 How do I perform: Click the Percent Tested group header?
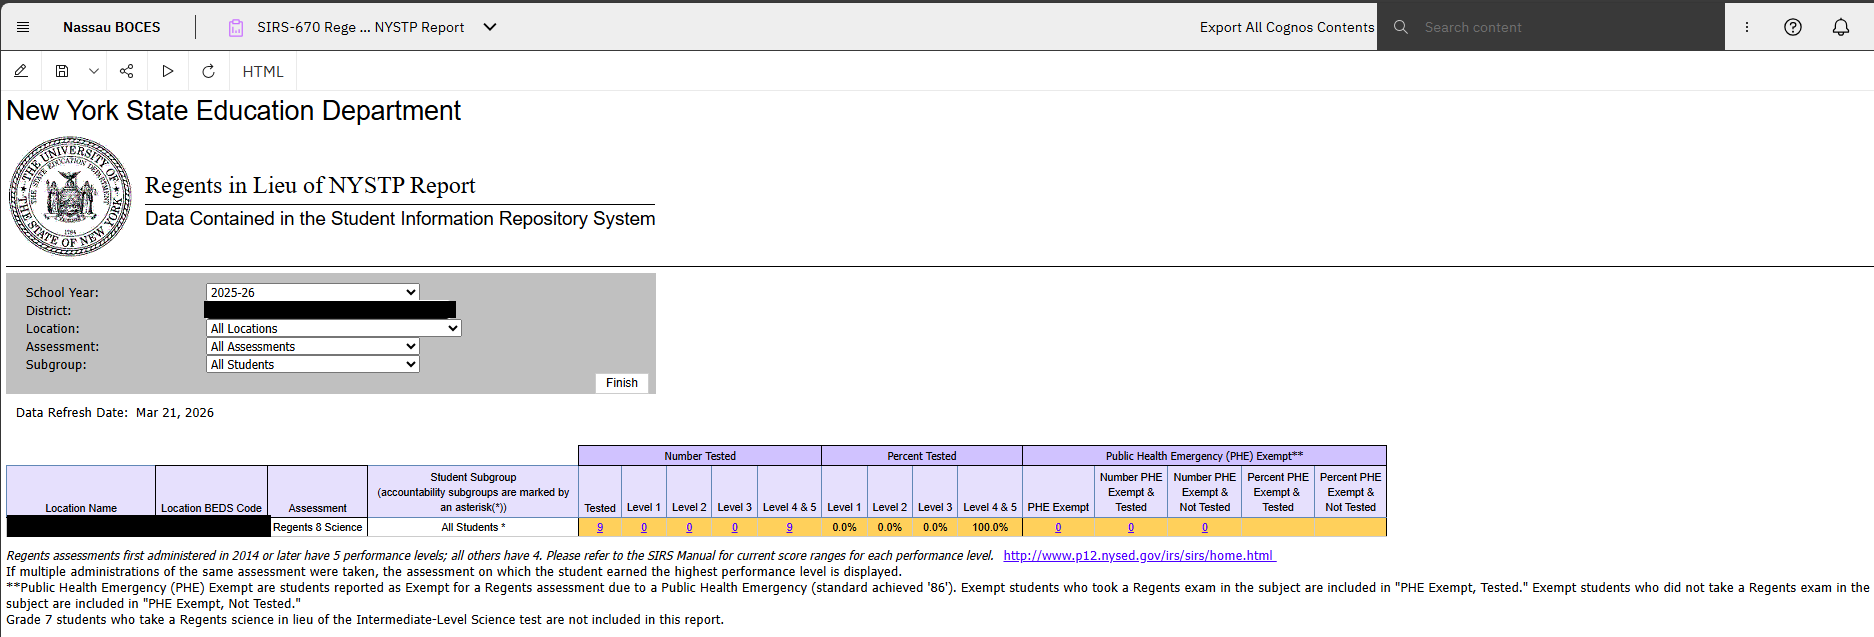point(922,456)
